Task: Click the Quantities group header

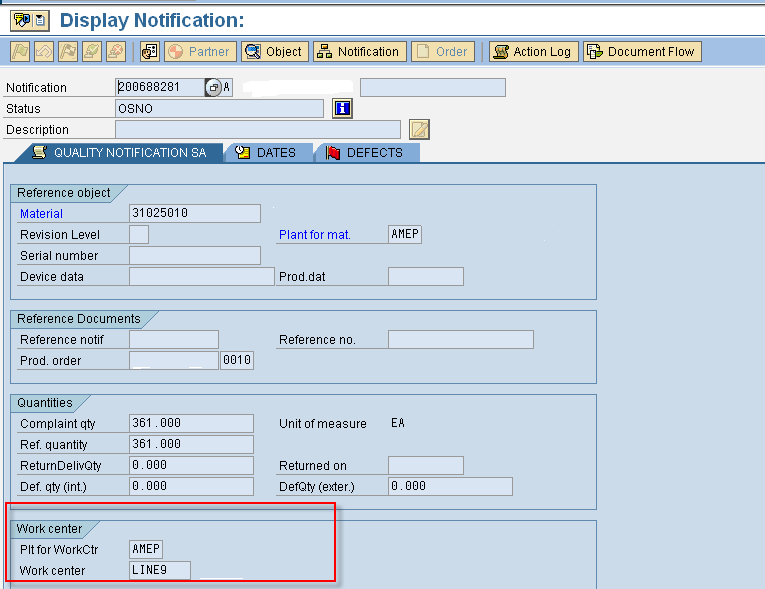Action: (x=45, y=403)
